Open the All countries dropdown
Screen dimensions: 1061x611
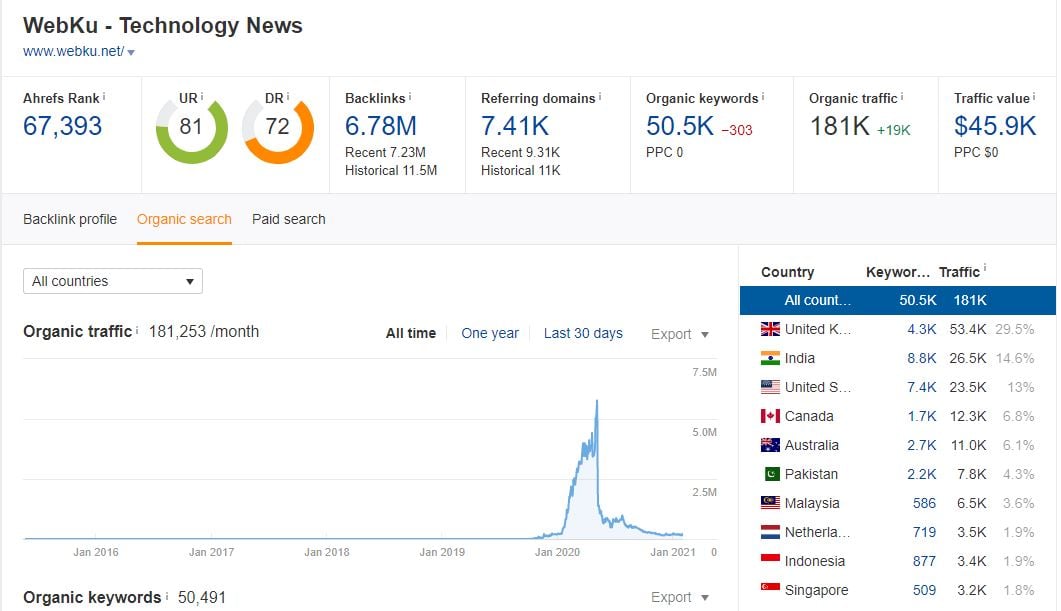point(113,281)
